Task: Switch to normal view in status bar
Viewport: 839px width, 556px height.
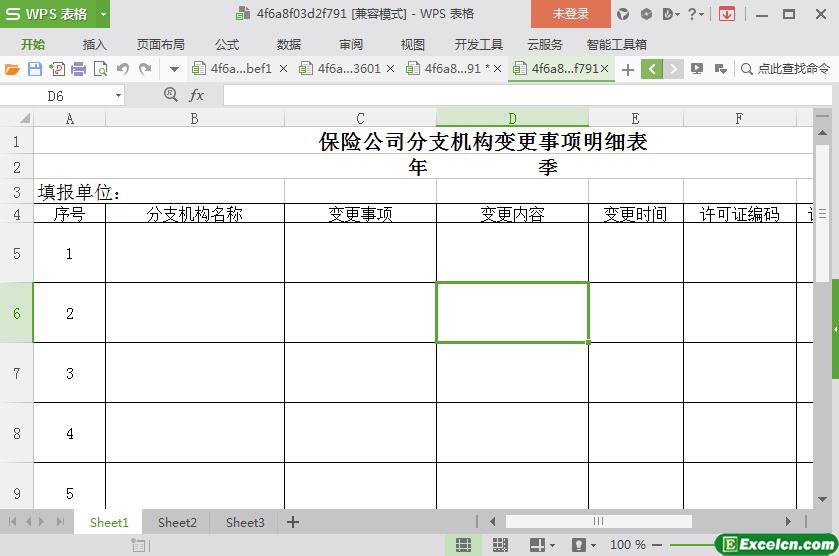Action: click(463, 545)
